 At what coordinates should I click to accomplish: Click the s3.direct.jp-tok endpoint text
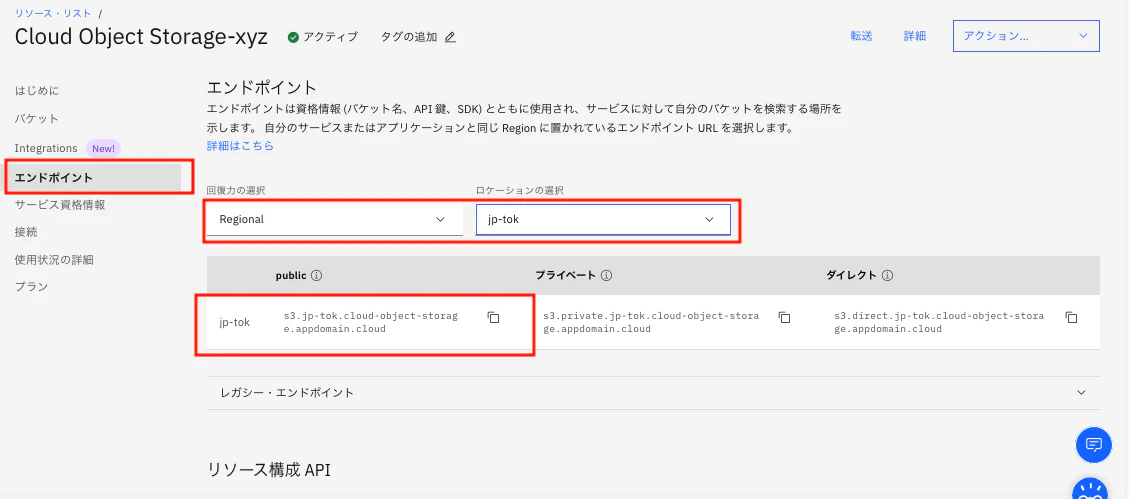click(939, 322)
